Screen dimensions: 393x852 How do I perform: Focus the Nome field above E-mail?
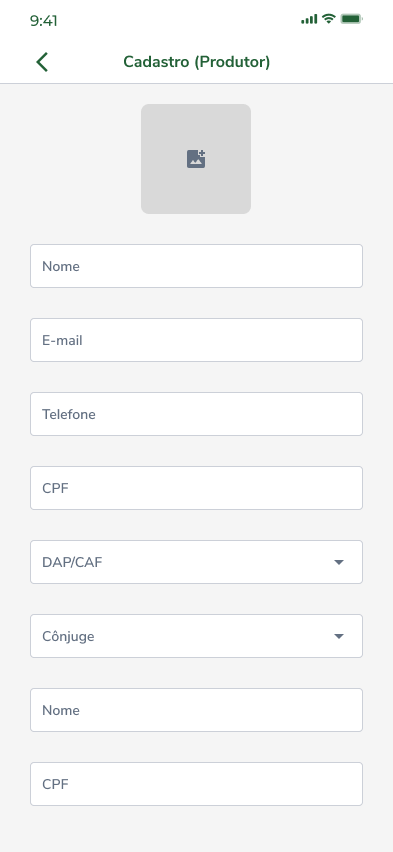coord(196,266)
